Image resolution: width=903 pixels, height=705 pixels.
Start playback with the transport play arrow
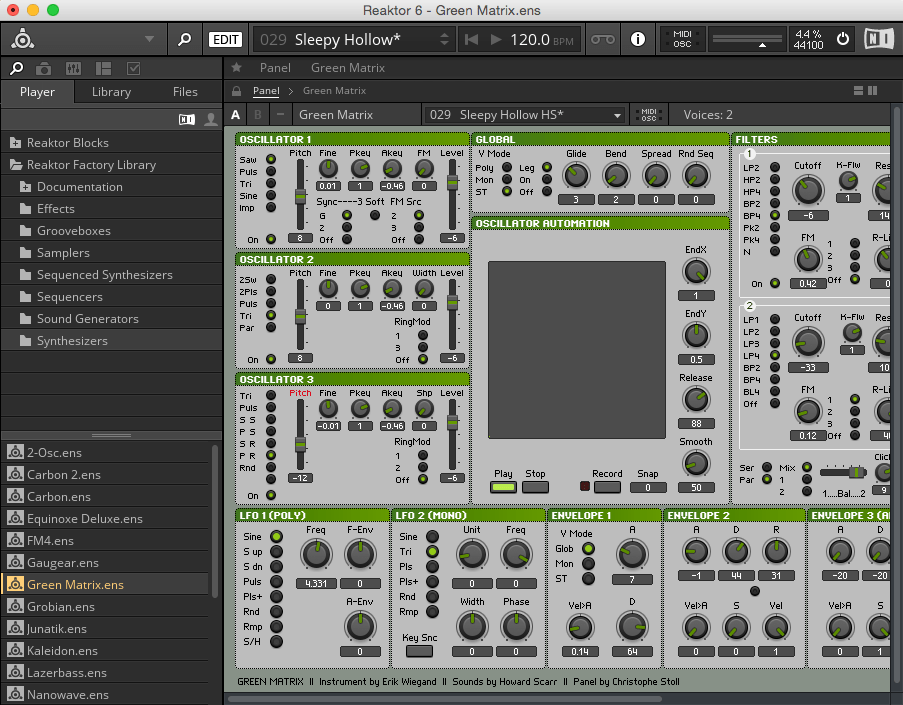(495, 39)
